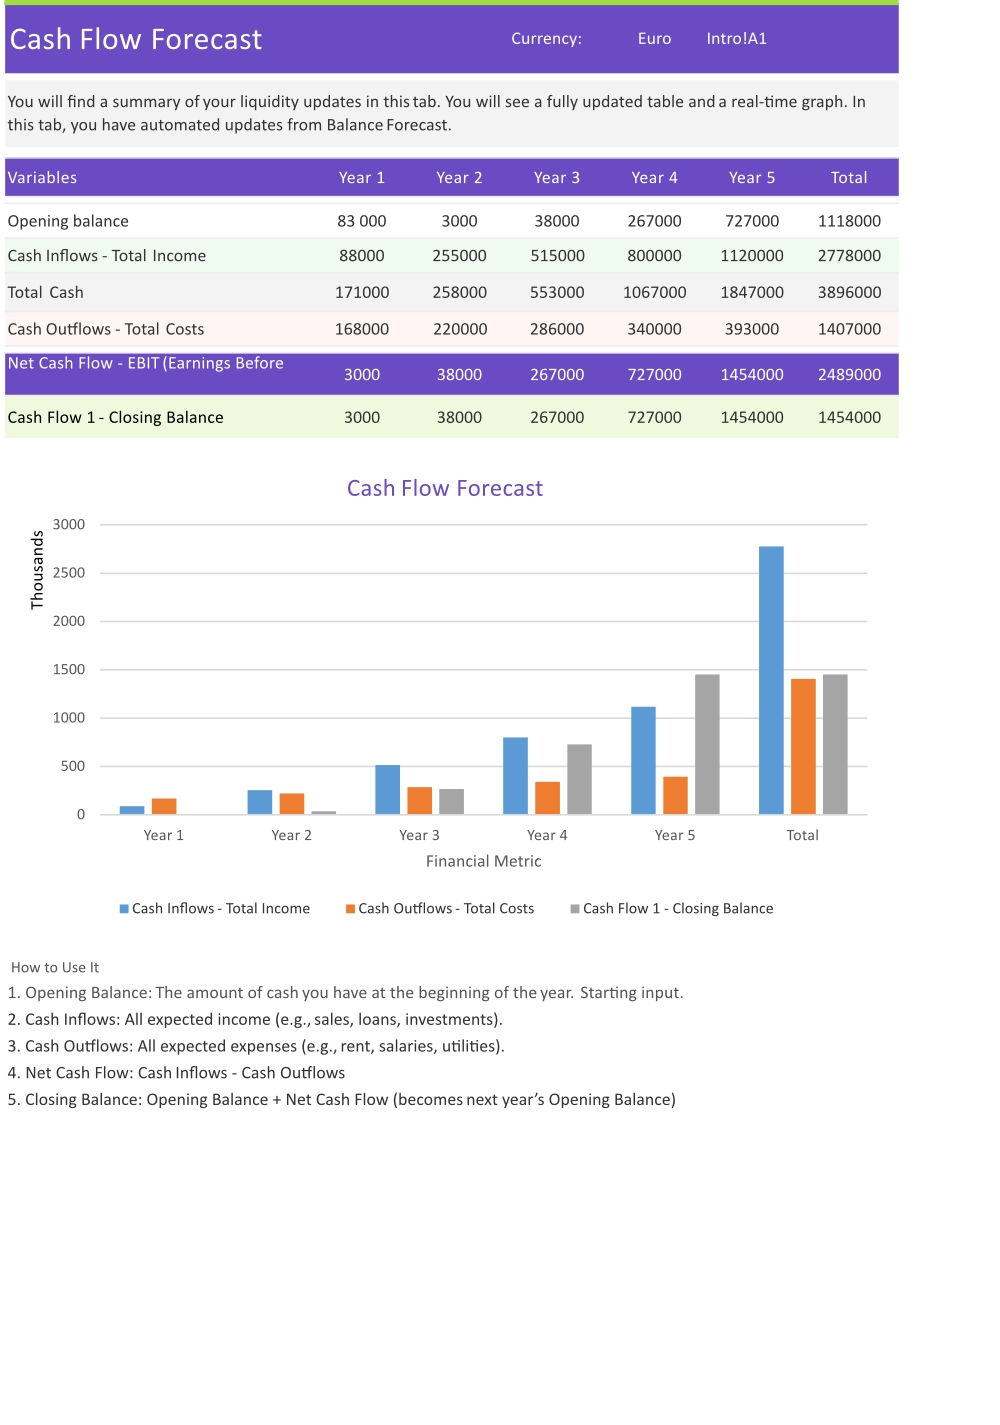1000x1425 pixels.
Task: Select the Thousands vertical axis label
Action: pos(37,570)
